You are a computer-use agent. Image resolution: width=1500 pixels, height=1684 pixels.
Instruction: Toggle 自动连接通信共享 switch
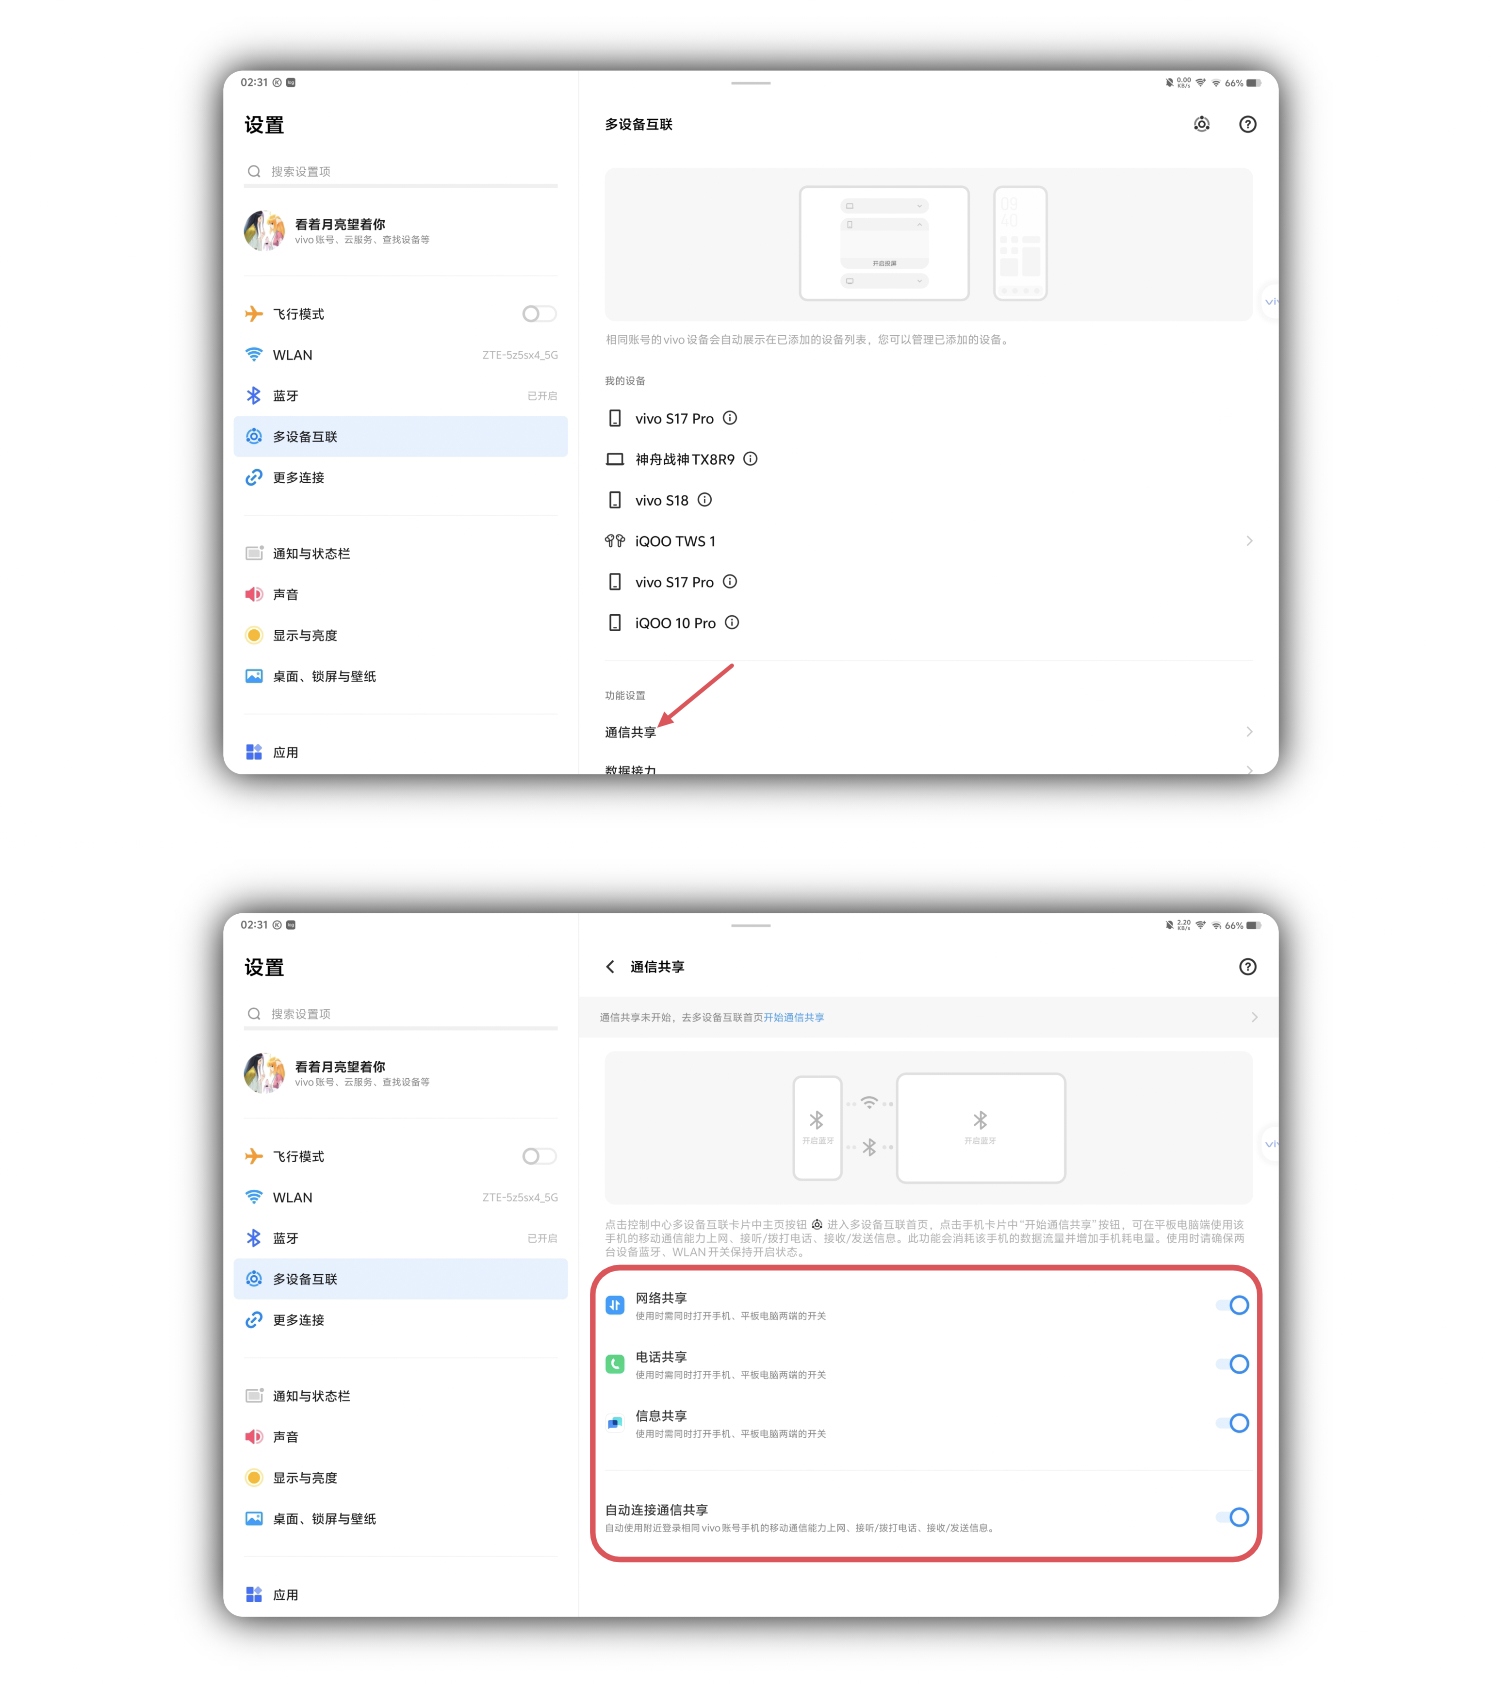(1232, 1517)
